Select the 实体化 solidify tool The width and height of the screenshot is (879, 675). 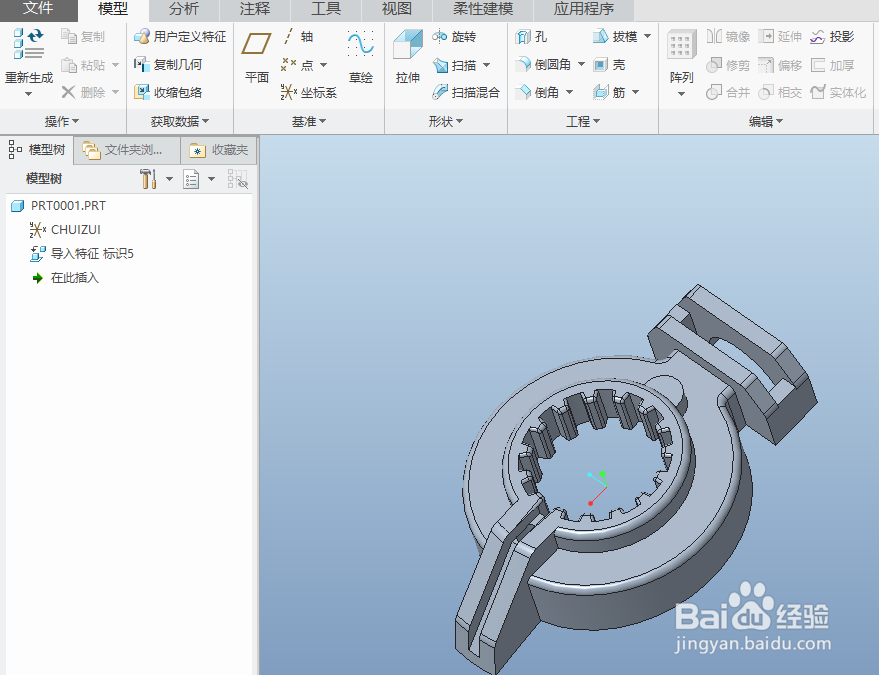(838, 92)
